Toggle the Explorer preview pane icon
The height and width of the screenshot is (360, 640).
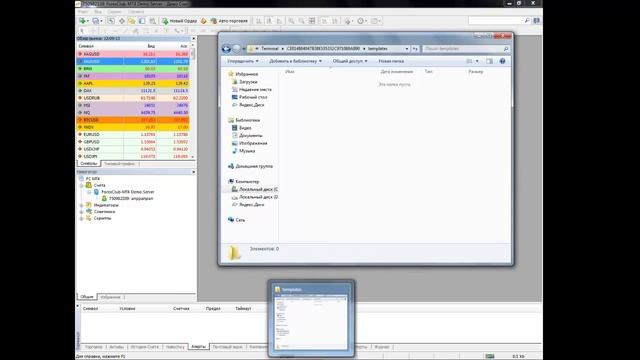489,61
